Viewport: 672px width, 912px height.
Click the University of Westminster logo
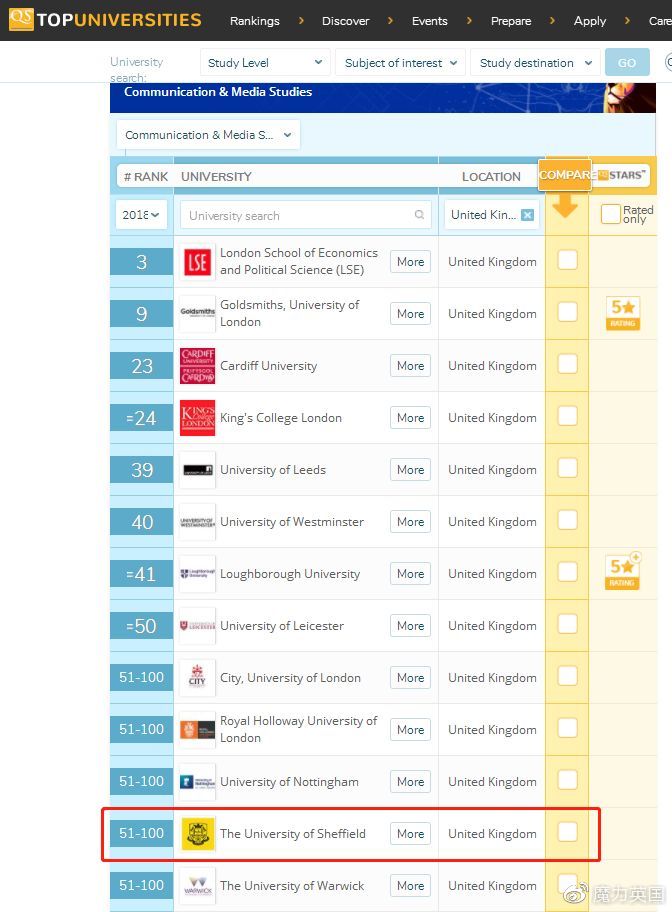pos(197,522)
